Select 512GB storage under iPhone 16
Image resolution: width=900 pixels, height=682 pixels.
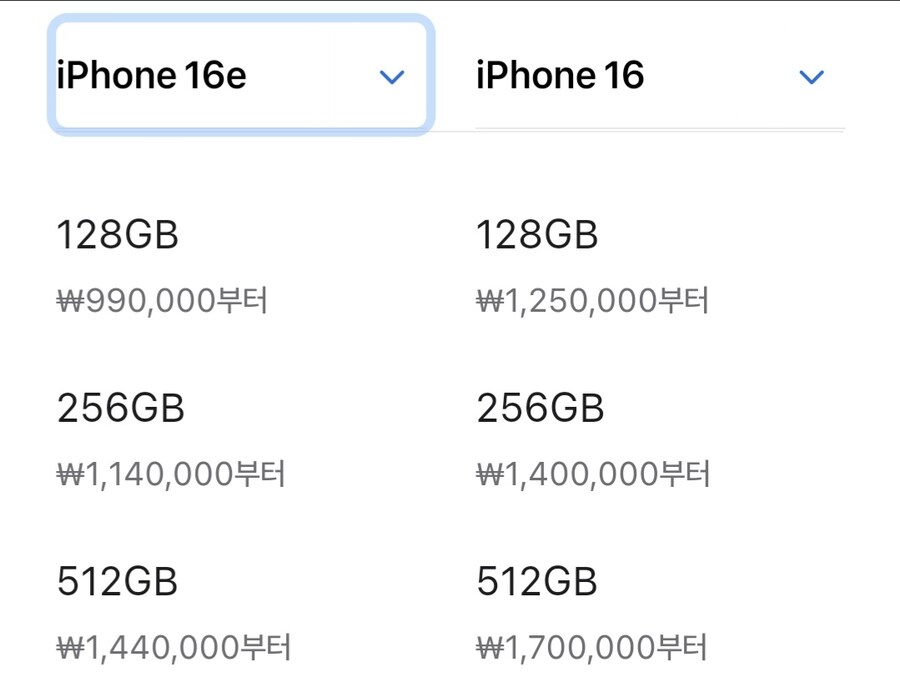537,582
